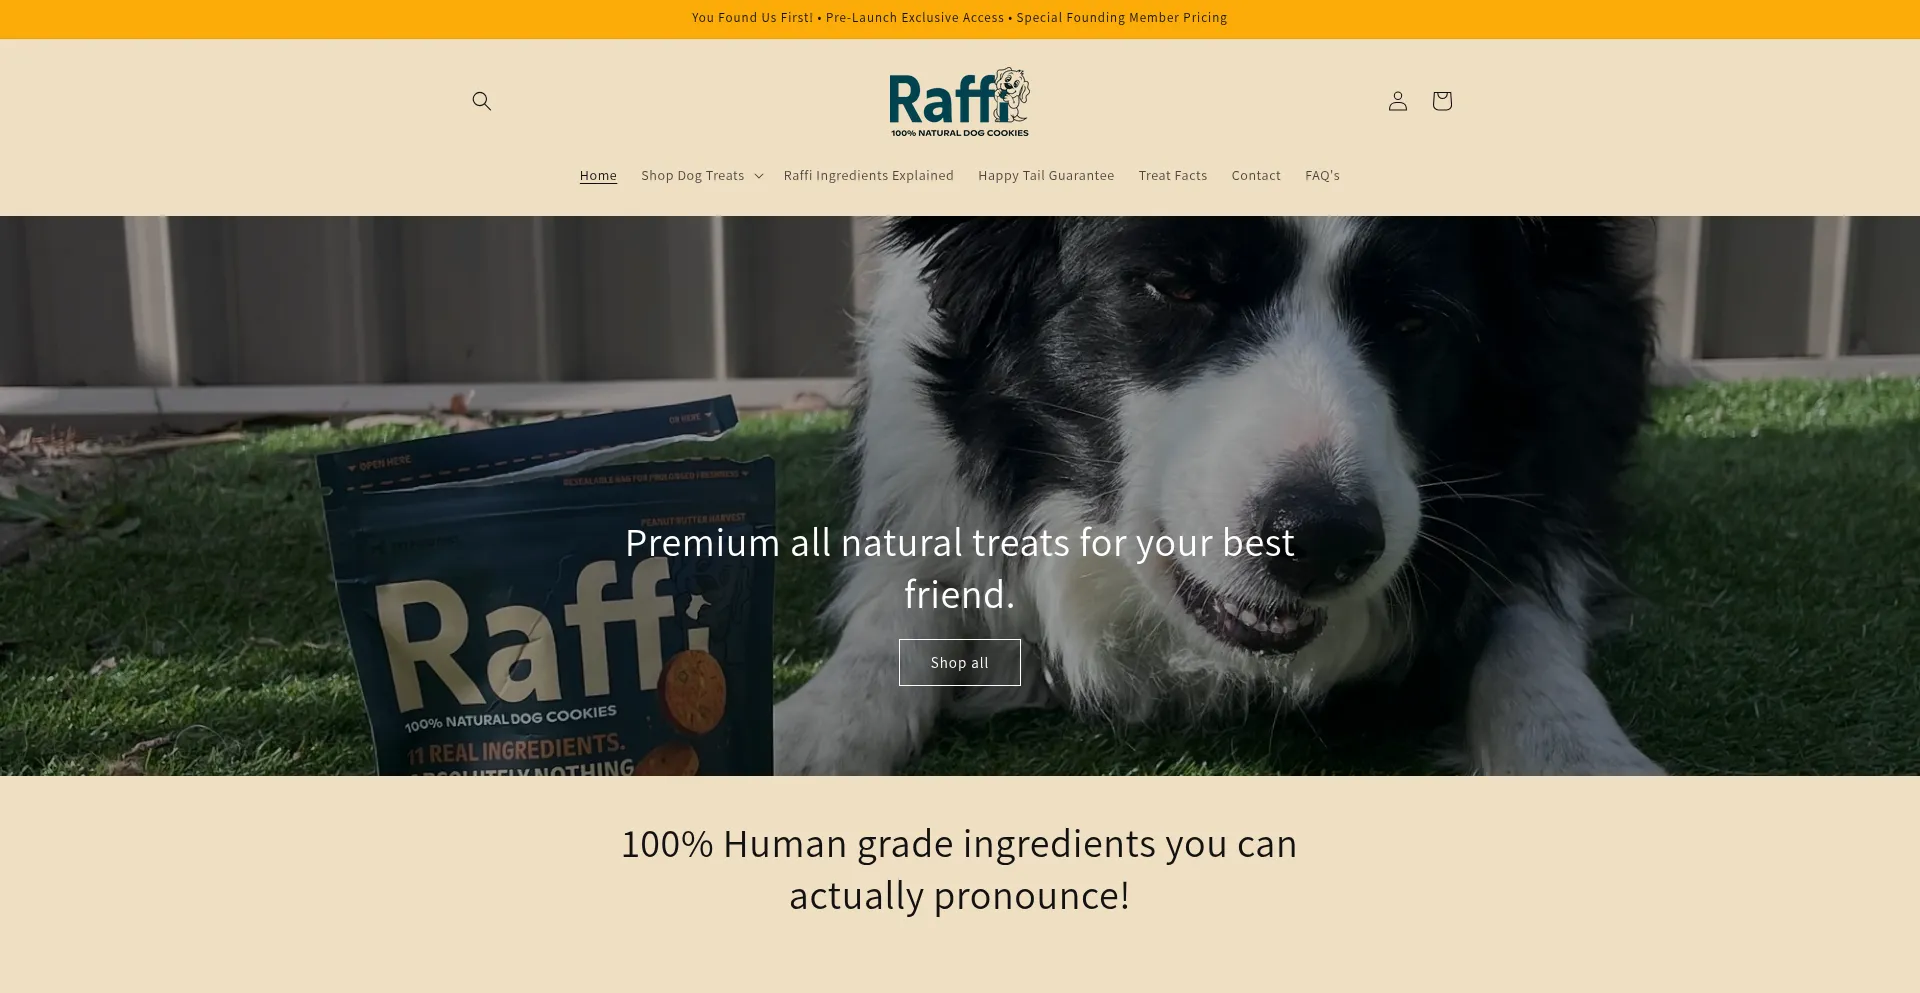
Task: Click the Human grade ingredients heading
Action: click(959, 869)
